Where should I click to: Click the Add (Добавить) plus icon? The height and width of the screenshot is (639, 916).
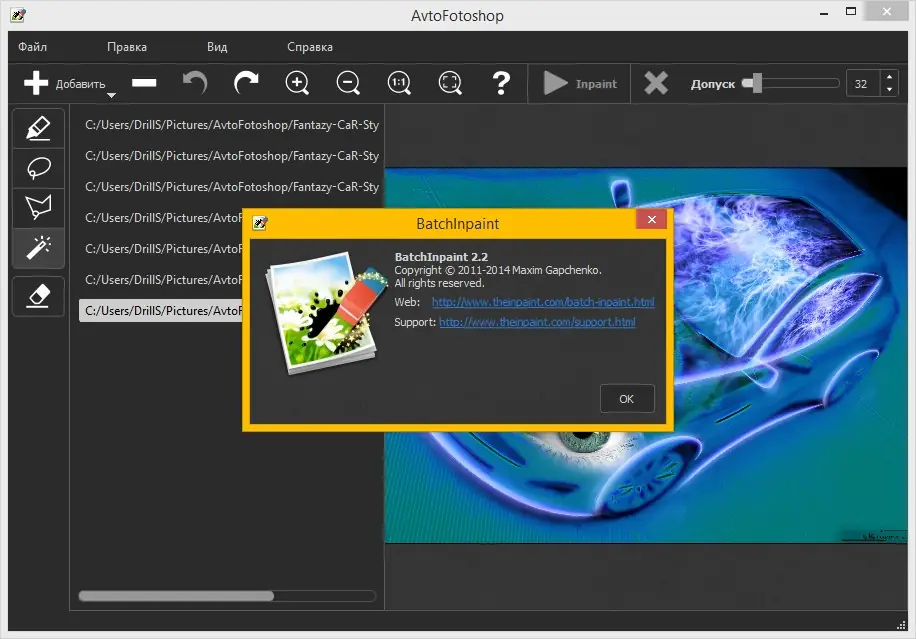click(36, 83)
